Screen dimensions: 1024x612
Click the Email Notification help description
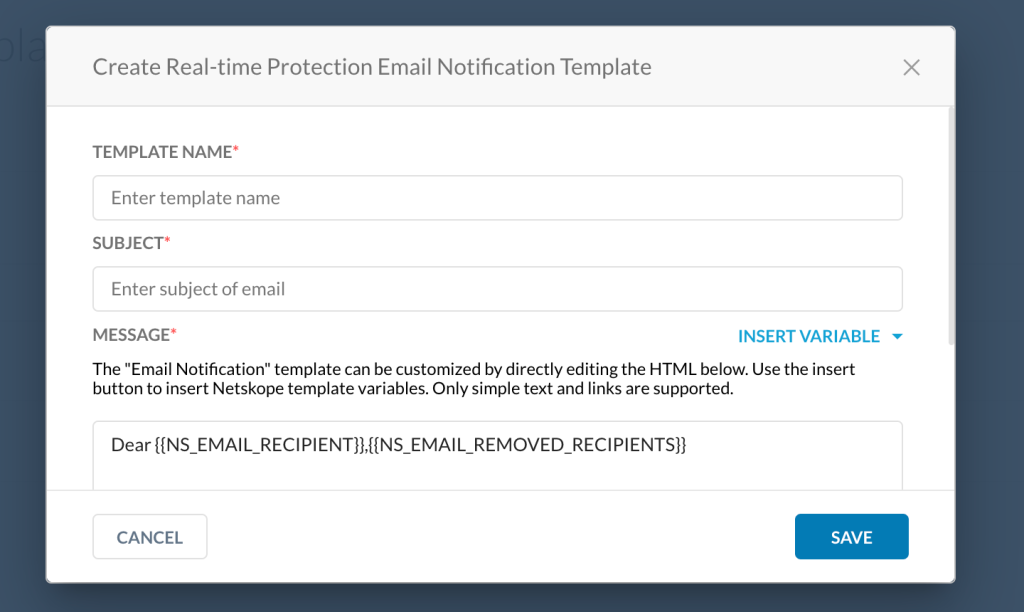tap(473, 379)
